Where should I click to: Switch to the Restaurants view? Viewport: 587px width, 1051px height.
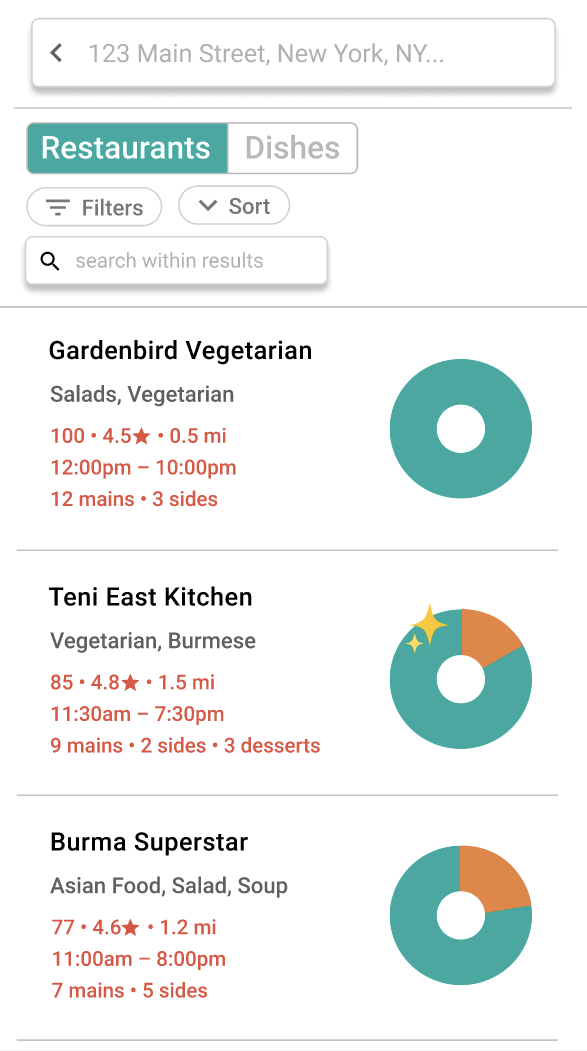[x=127, y=148]
